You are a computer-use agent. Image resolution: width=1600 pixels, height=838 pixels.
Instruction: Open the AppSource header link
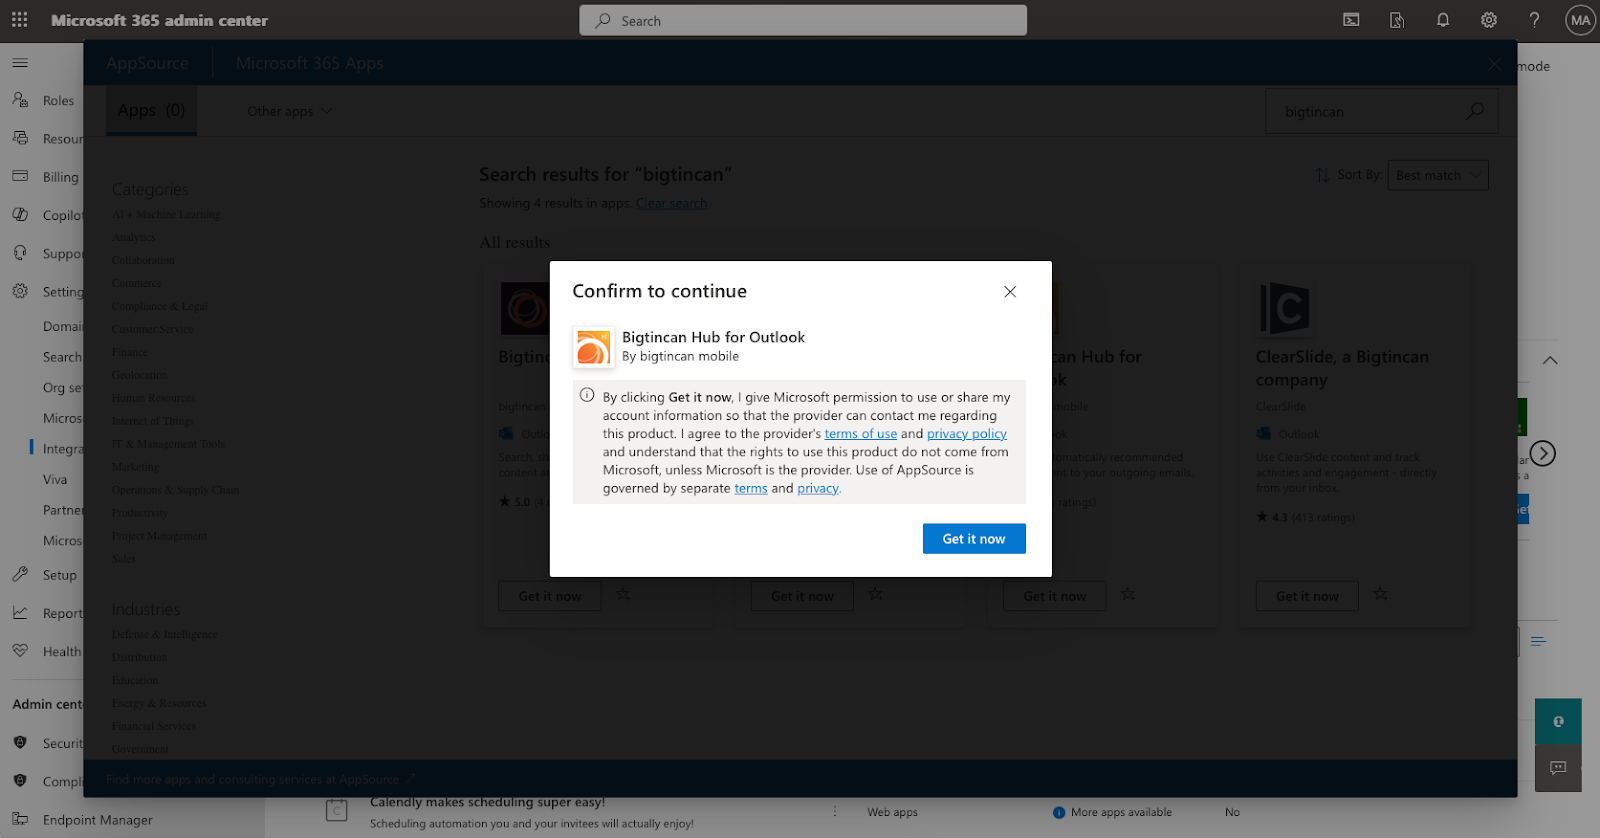click(147, 63)
